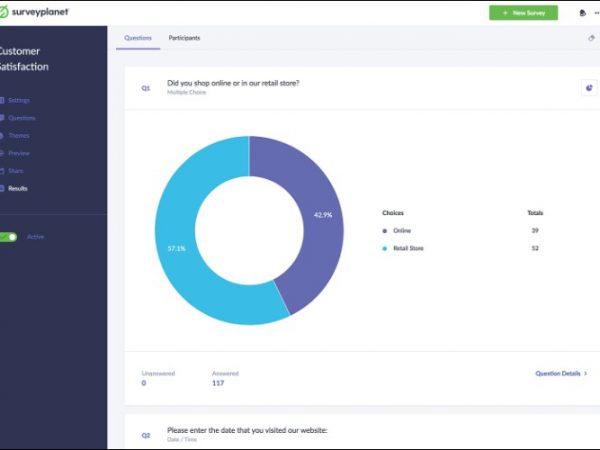Select Results in the sidebar
600x450 pixels.
(x=18, y=188)
